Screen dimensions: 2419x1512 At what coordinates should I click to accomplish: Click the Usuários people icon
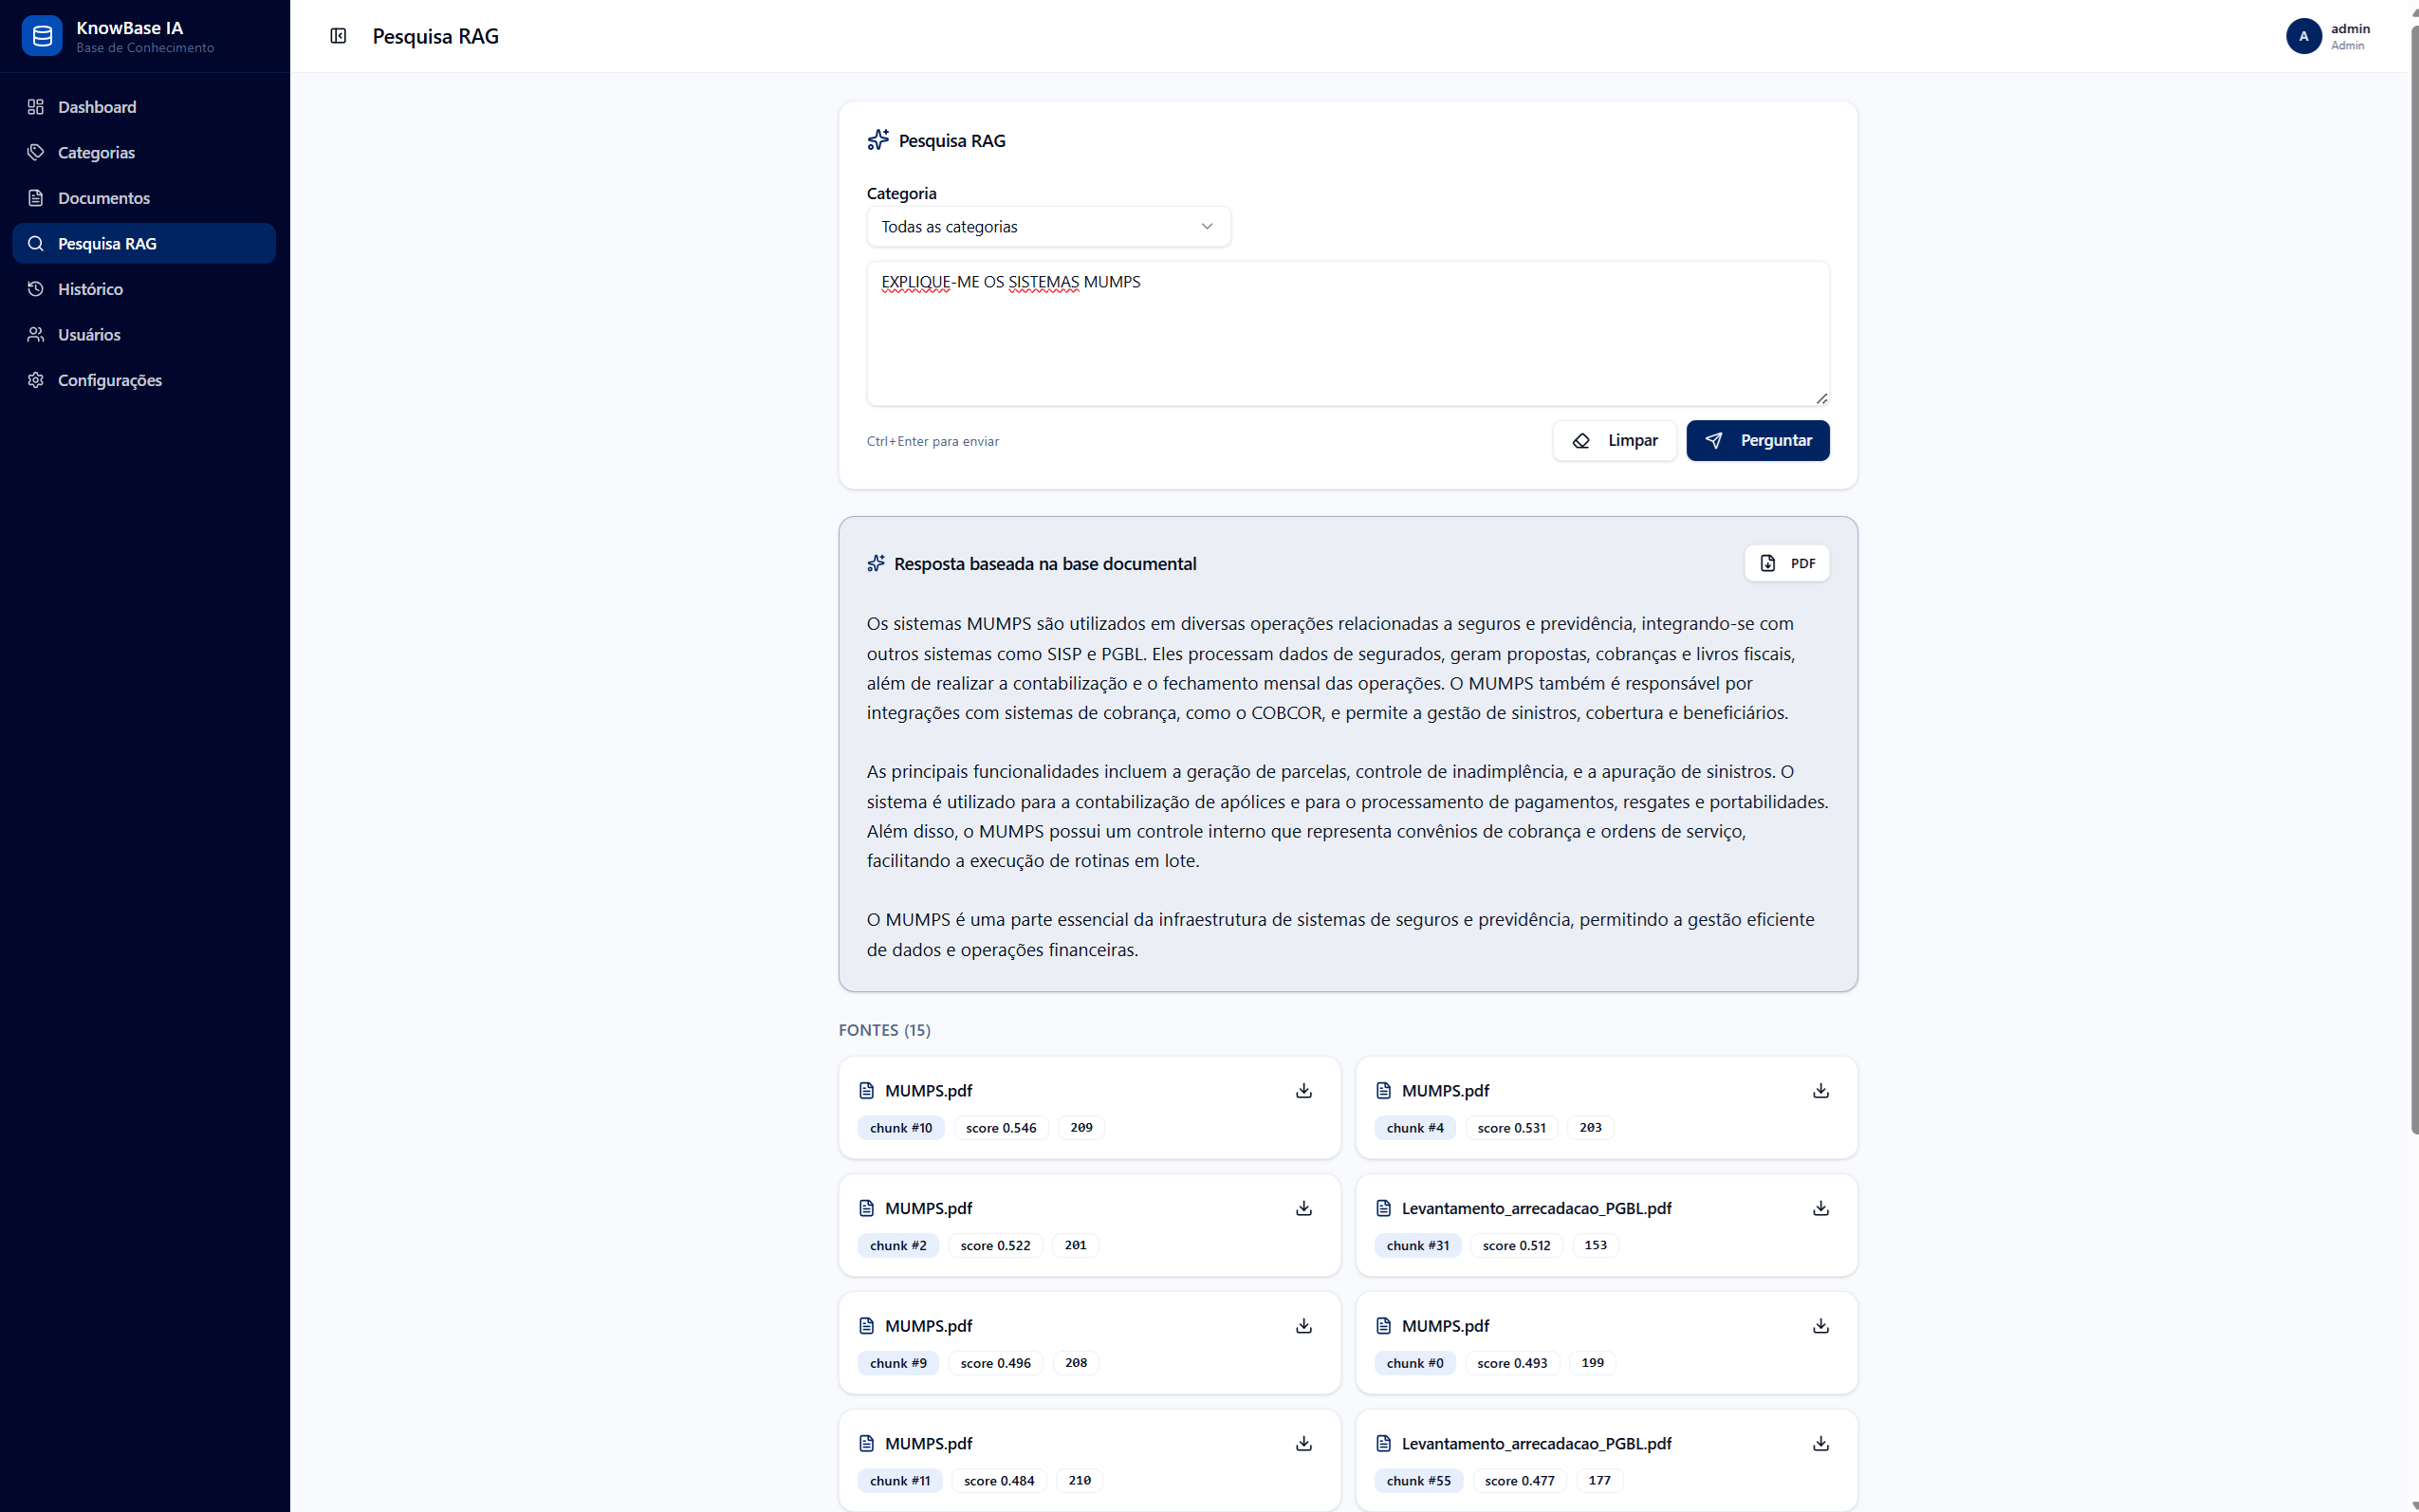click(x=36, y=334)
